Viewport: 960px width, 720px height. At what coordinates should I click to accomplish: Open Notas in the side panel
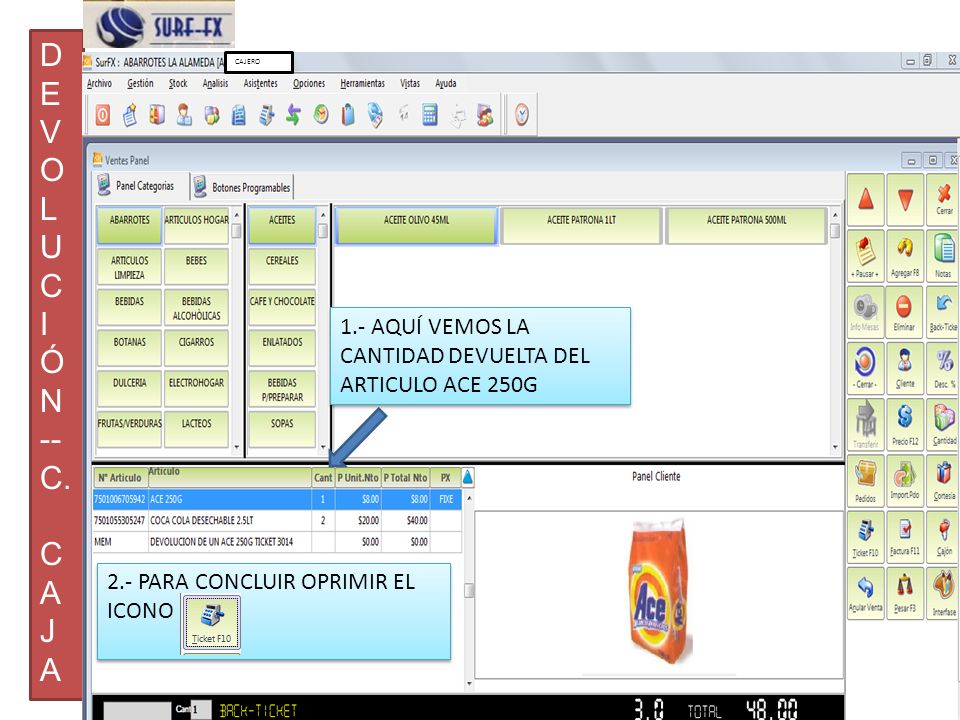point(943,256)
